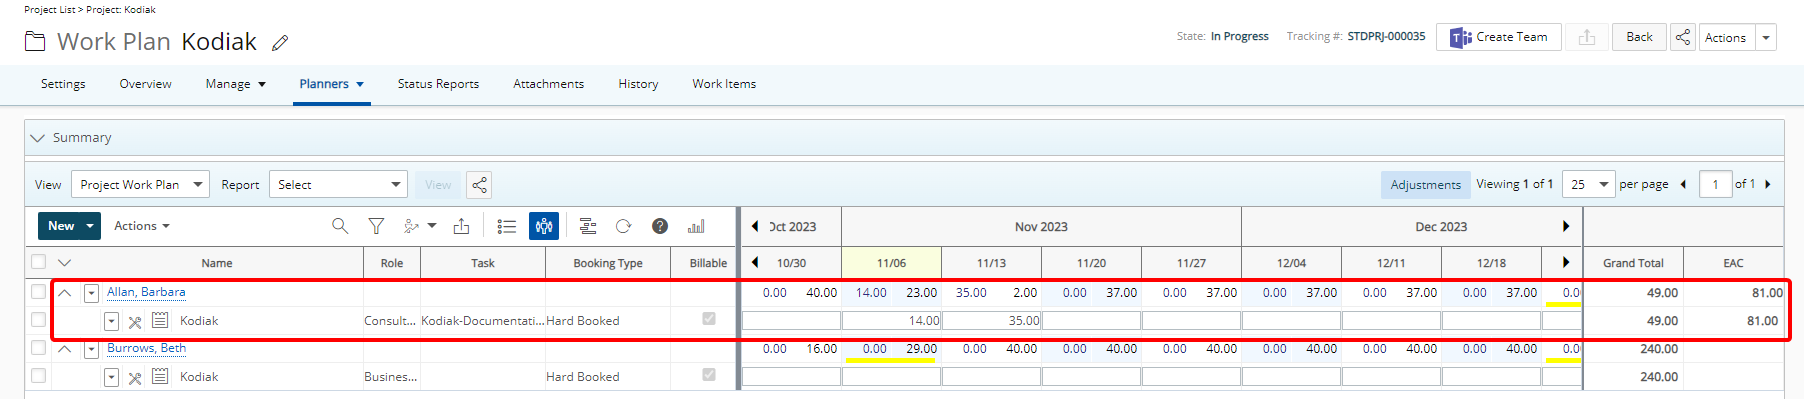Go to the previous results page arrow
This screenshot has height=399, width=1804.
1683,184
